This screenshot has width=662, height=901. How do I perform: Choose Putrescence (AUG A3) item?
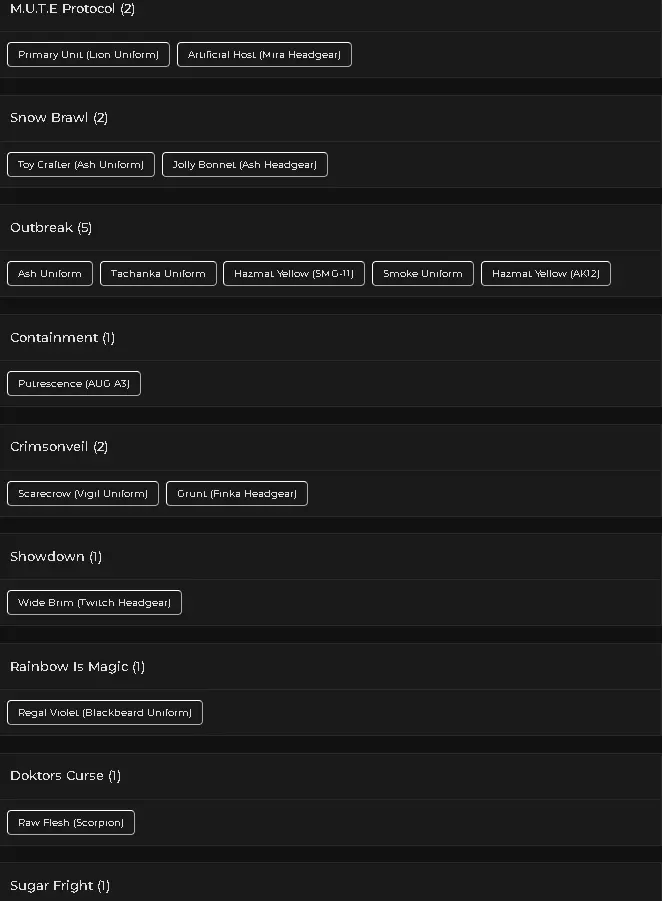74,383
